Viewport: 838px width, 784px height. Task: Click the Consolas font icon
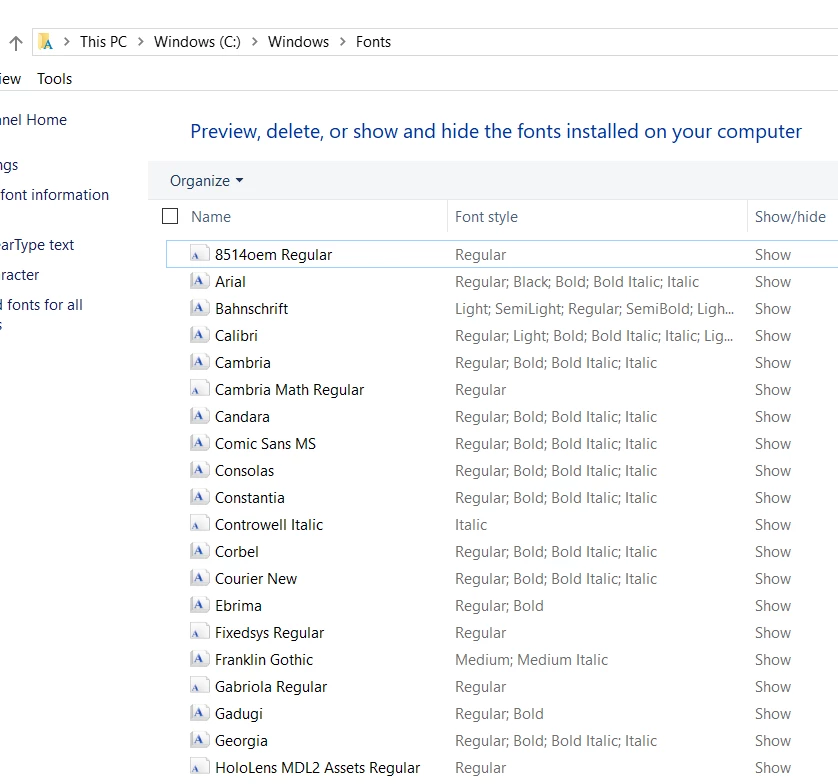[x=199, y=470]
